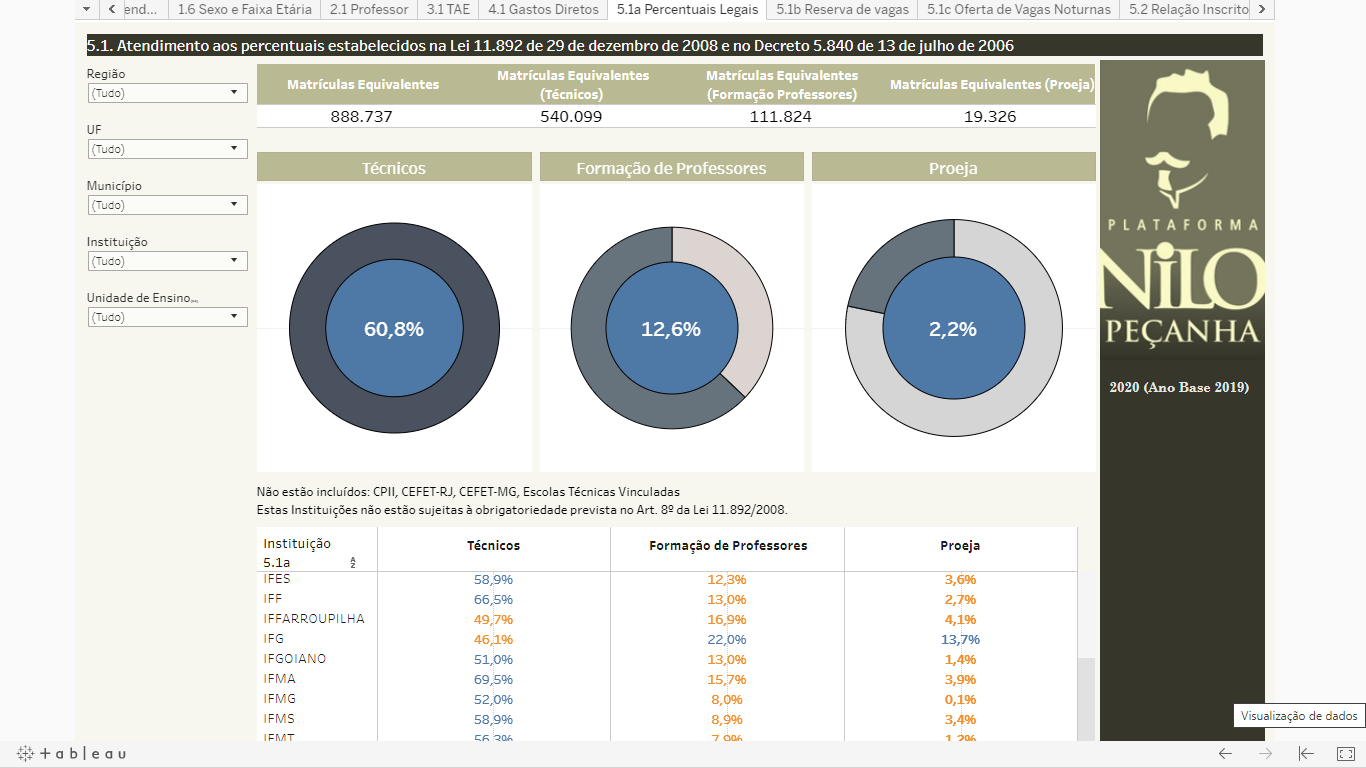Click the sort icon beside Instituição header
The image size is (1366, 768).
coord(352,563)
